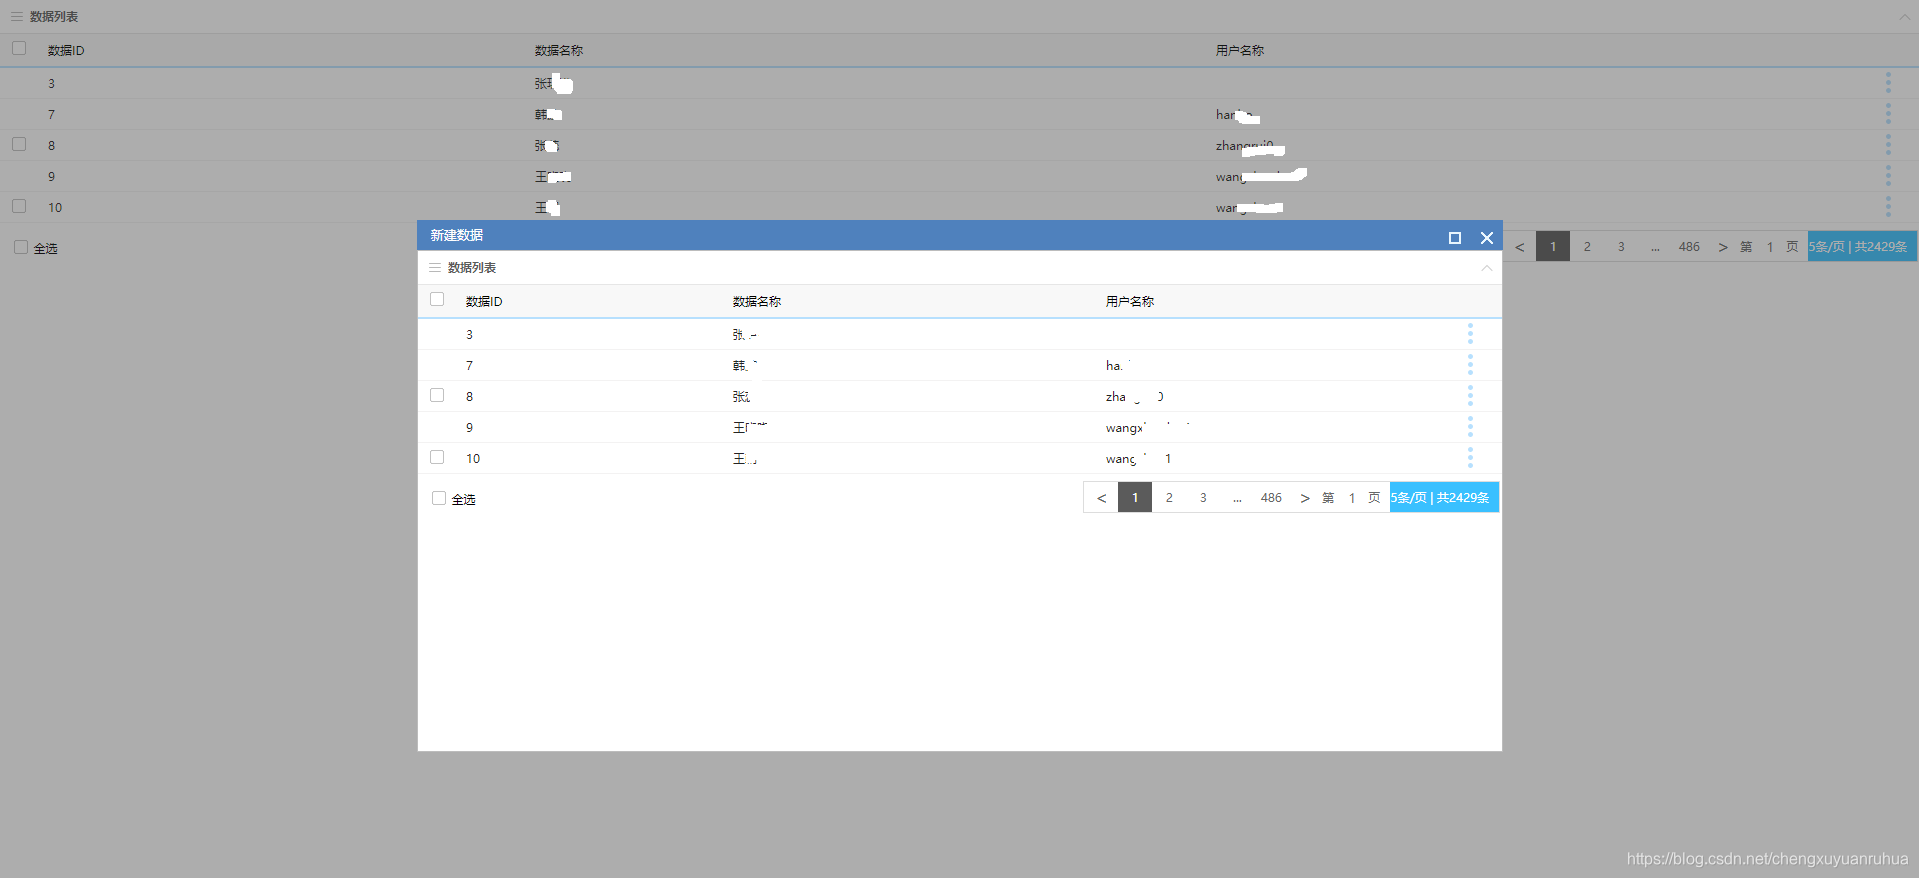
Task: Jump to page 486 in background pager
Action: [x=1689, y=246]
